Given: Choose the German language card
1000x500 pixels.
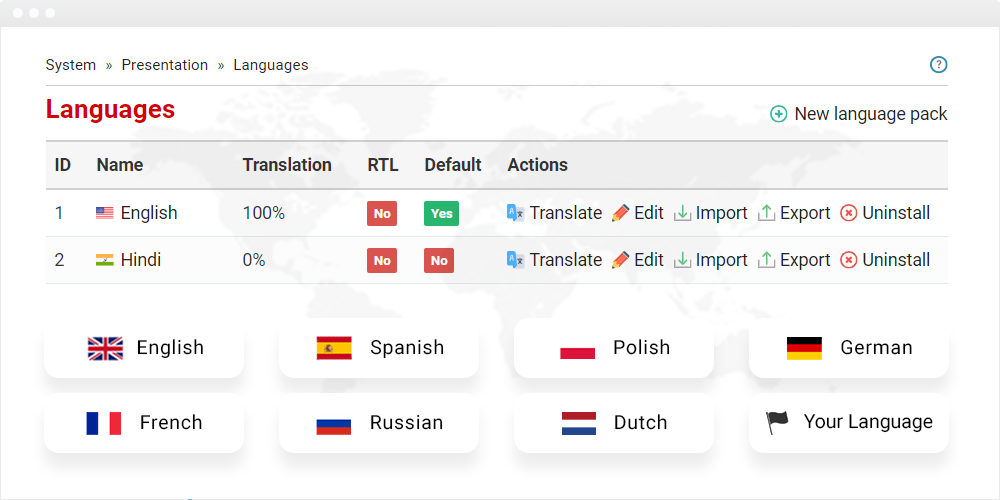Looking at the screenshot, I should pos(849,348).
